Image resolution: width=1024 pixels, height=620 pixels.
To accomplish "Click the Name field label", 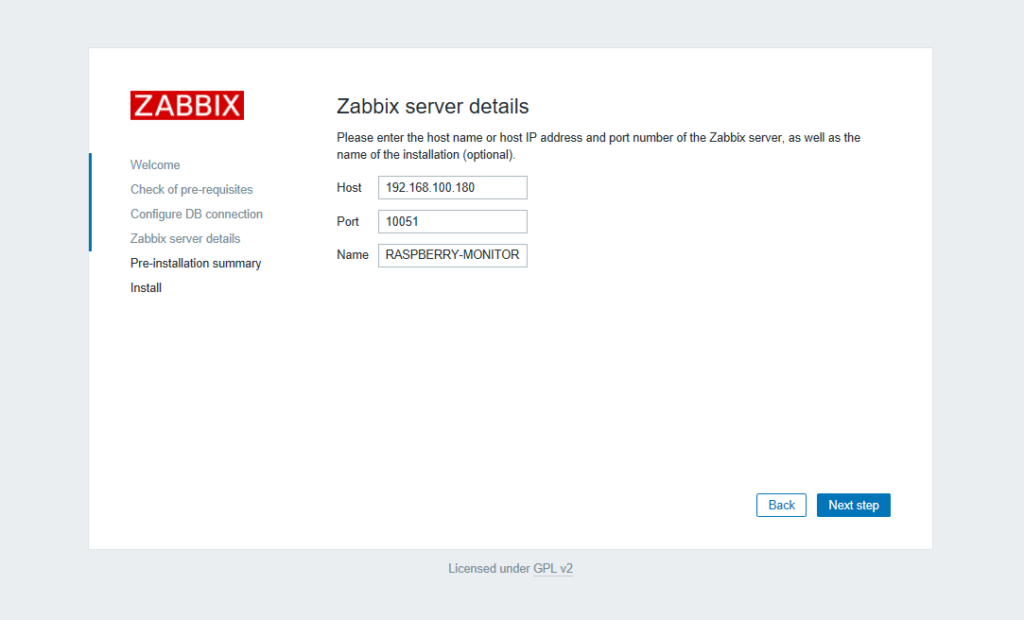I will [352, 255].
